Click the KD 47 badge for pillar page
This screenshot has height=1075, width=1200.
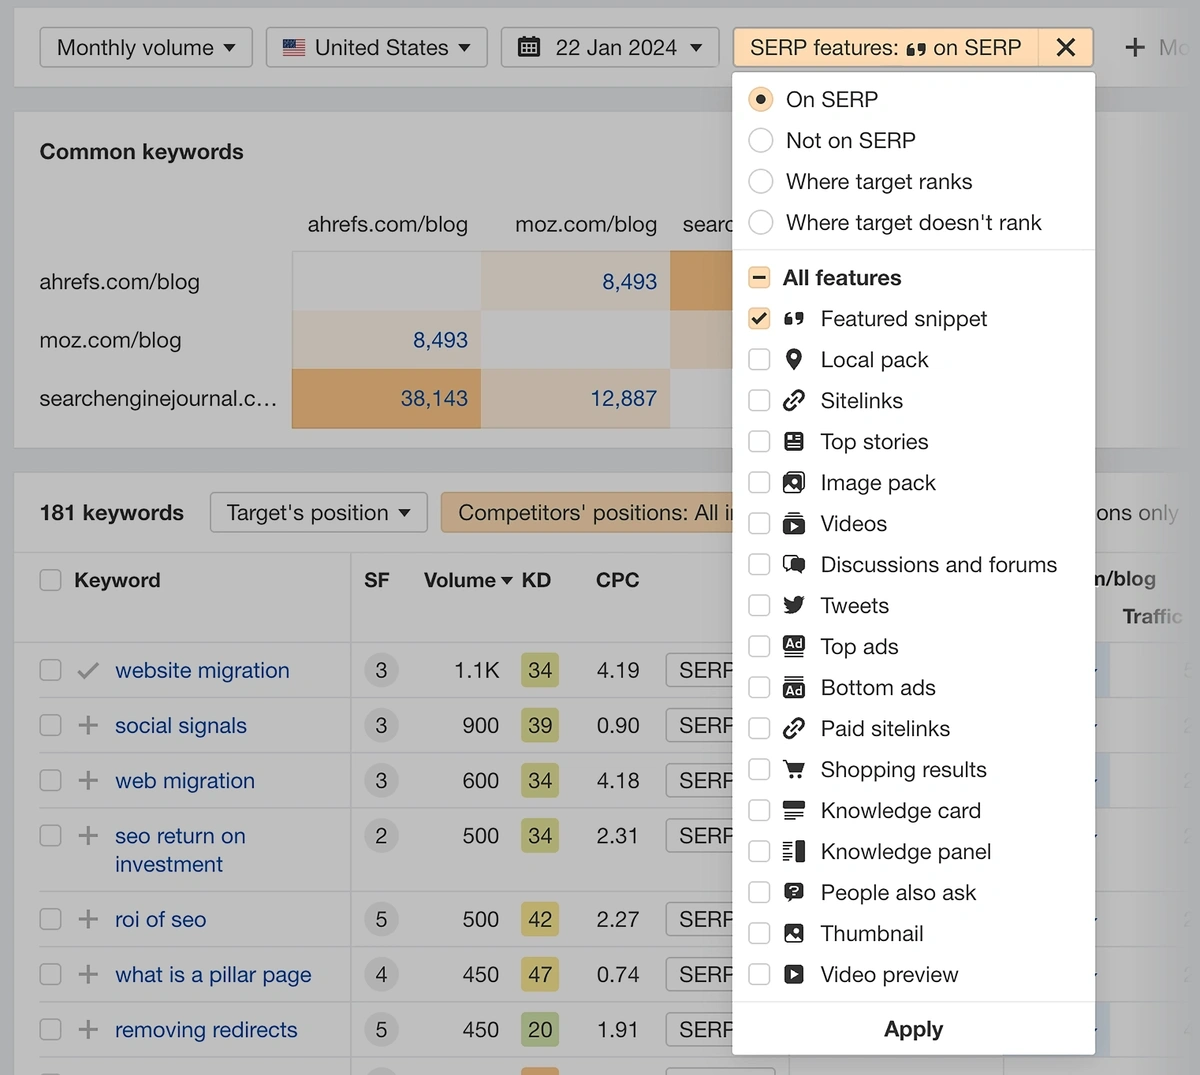pyautogui.click(x=540, y=974)
